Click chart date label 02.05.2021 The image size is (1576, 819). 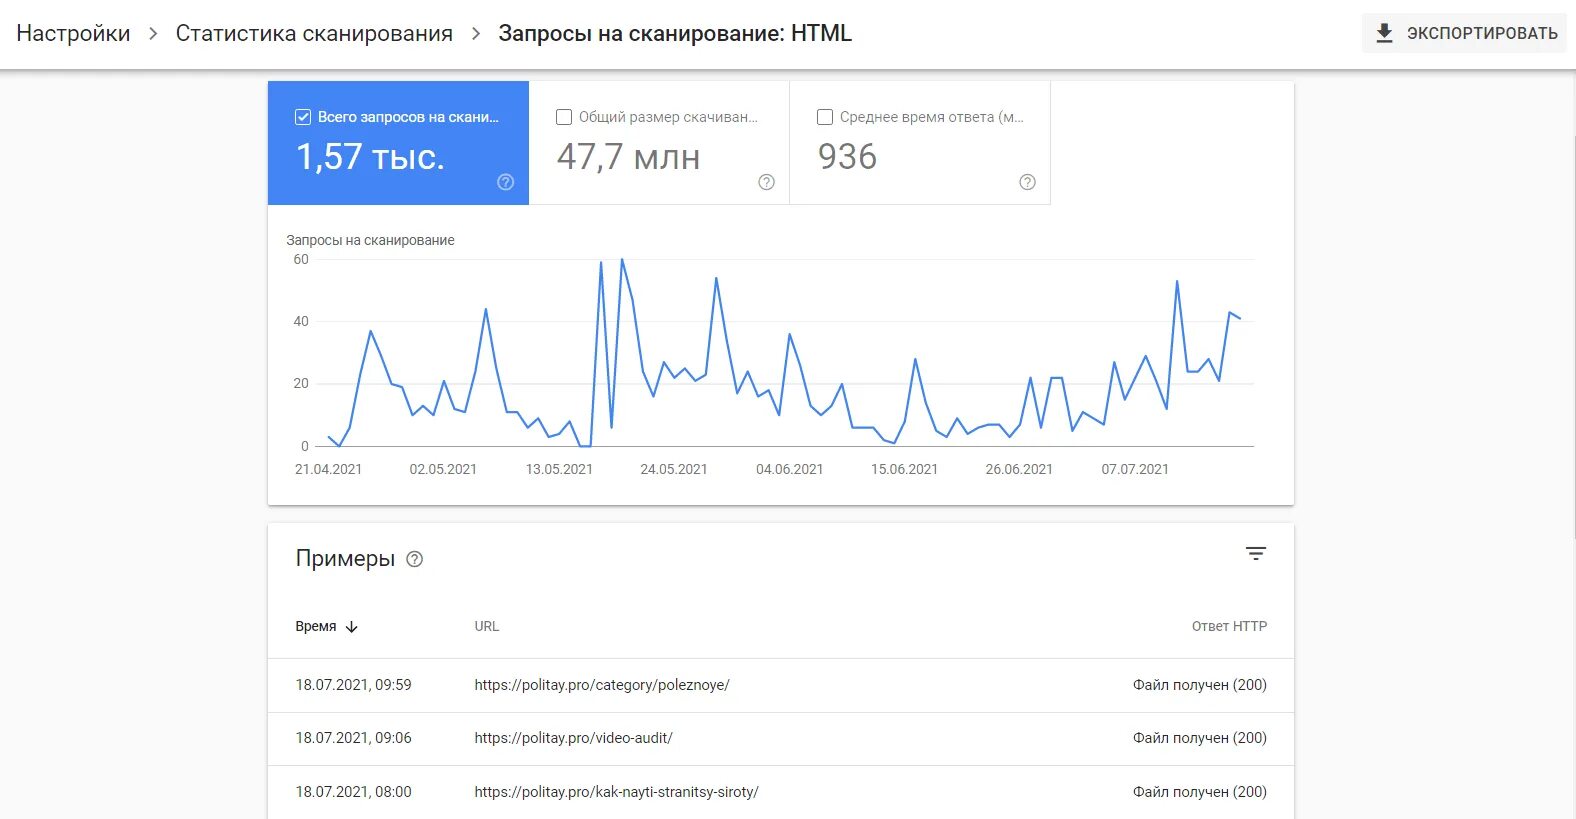pyautogui.click(x=443, y=469)
